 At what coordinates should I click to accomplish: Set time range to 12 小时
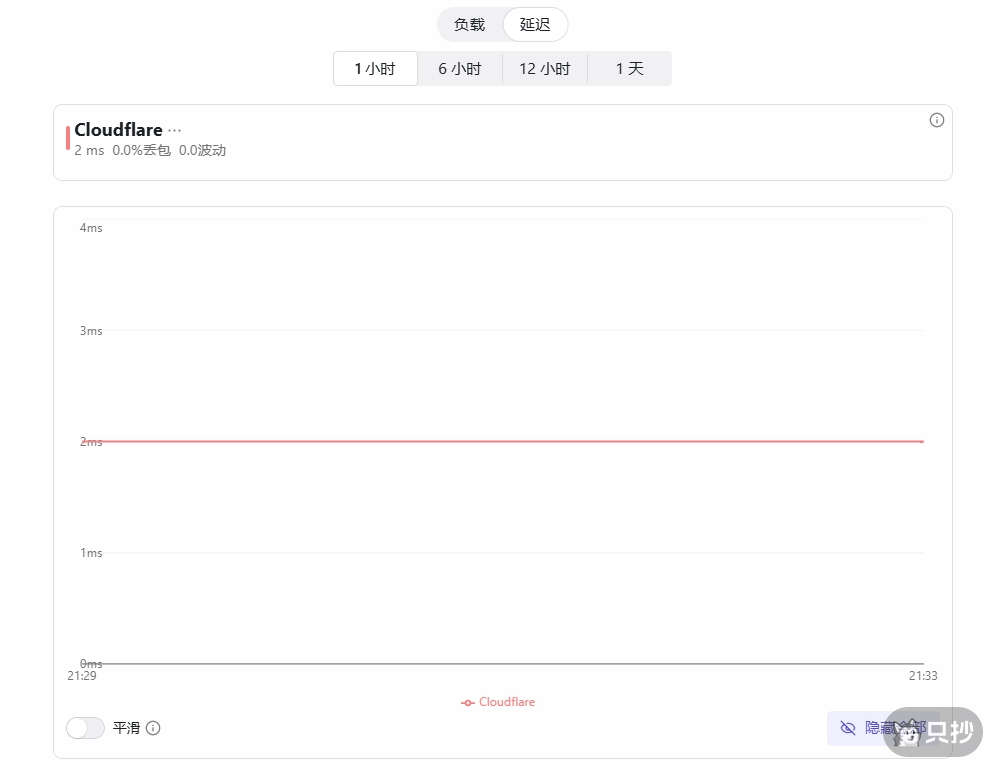(544, 69)
